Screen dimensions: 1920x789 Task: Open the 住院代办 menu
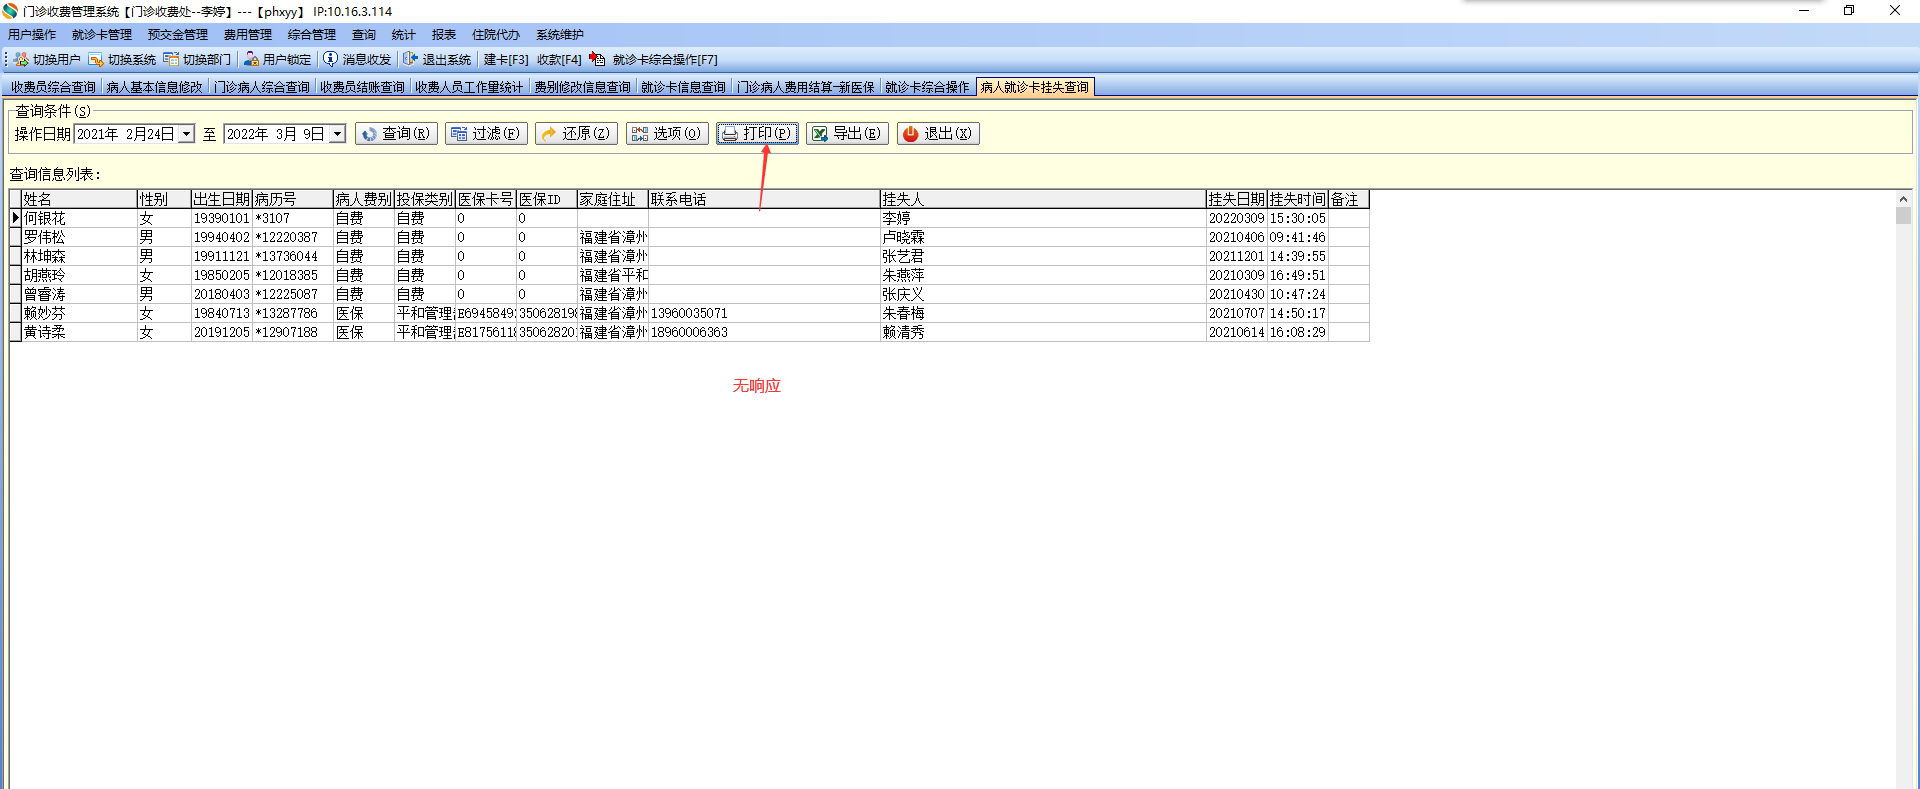coord(496,35)
